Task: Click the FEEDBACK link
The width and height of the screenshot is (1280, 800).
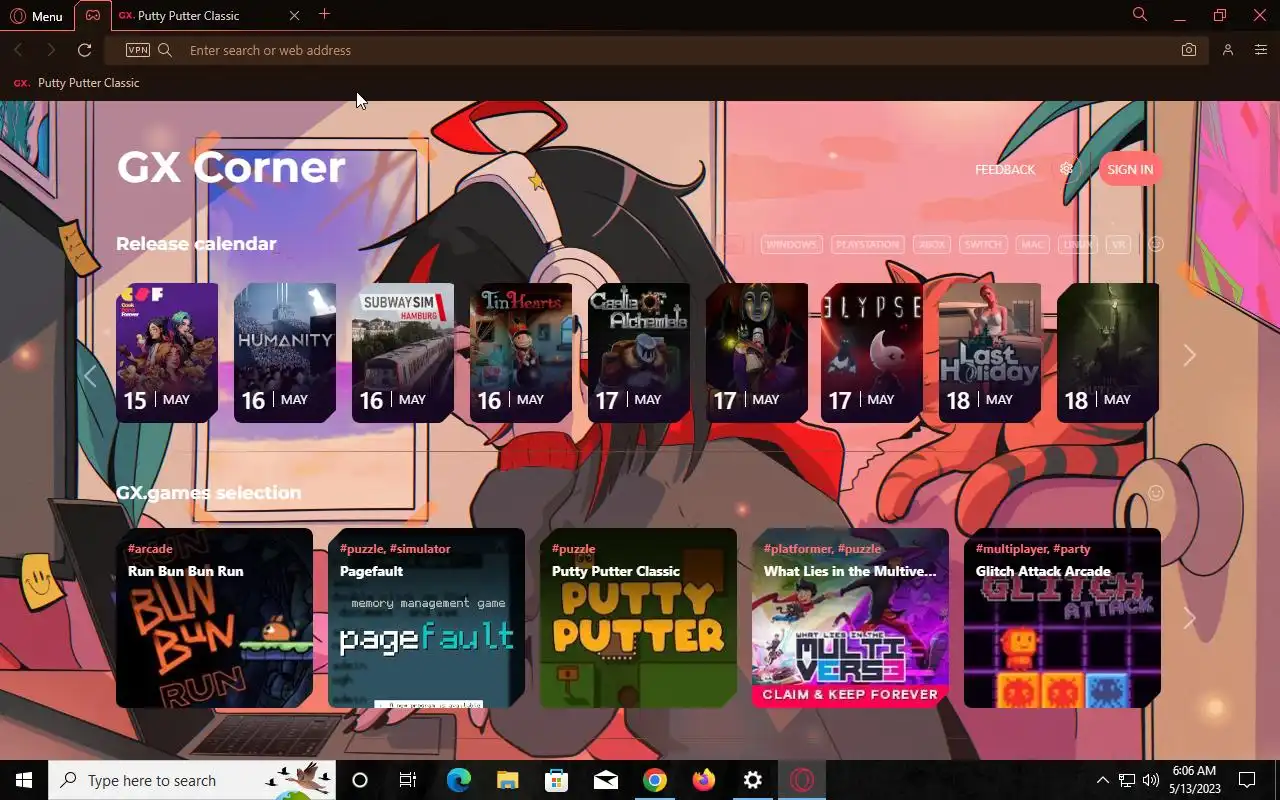Action: [1005, 170]
